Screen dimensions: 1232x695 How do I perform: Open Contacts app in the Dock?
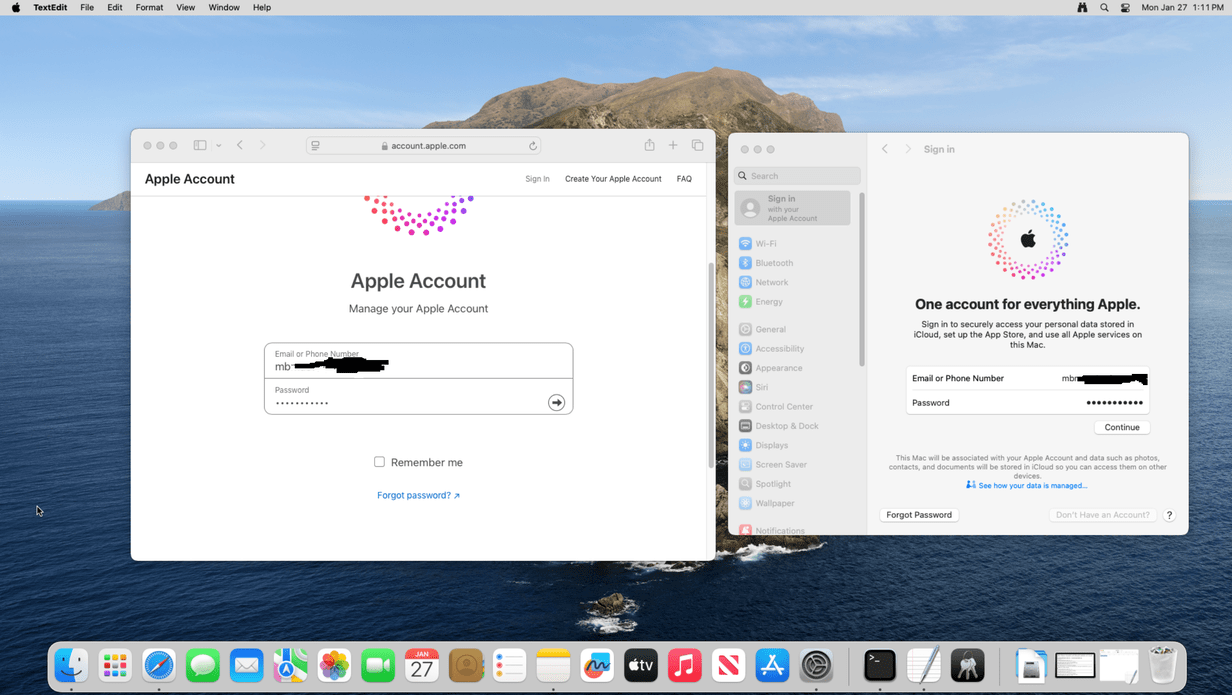pos(466,665)
